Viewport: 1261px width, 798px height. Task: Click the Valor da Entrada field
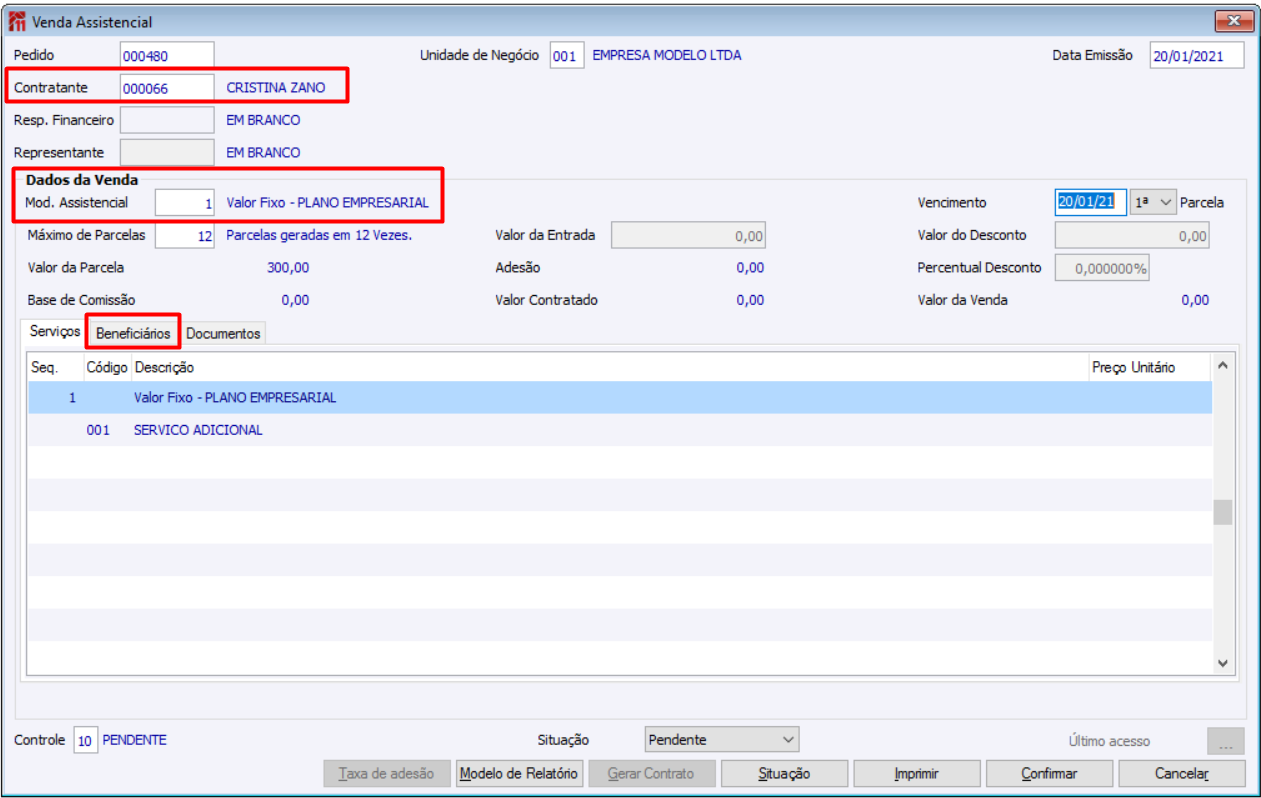[x=688, y=236]
